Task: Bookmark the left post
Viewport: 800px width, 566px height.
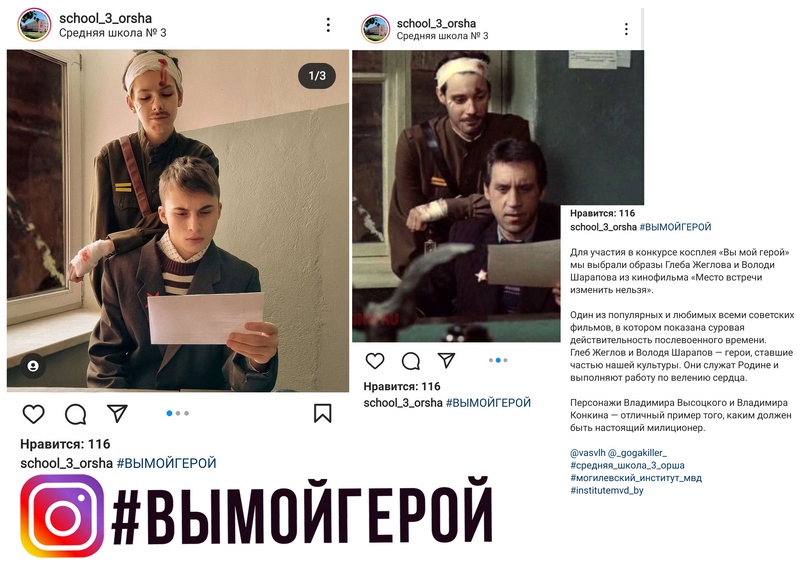Action: [x=322, y=413]
